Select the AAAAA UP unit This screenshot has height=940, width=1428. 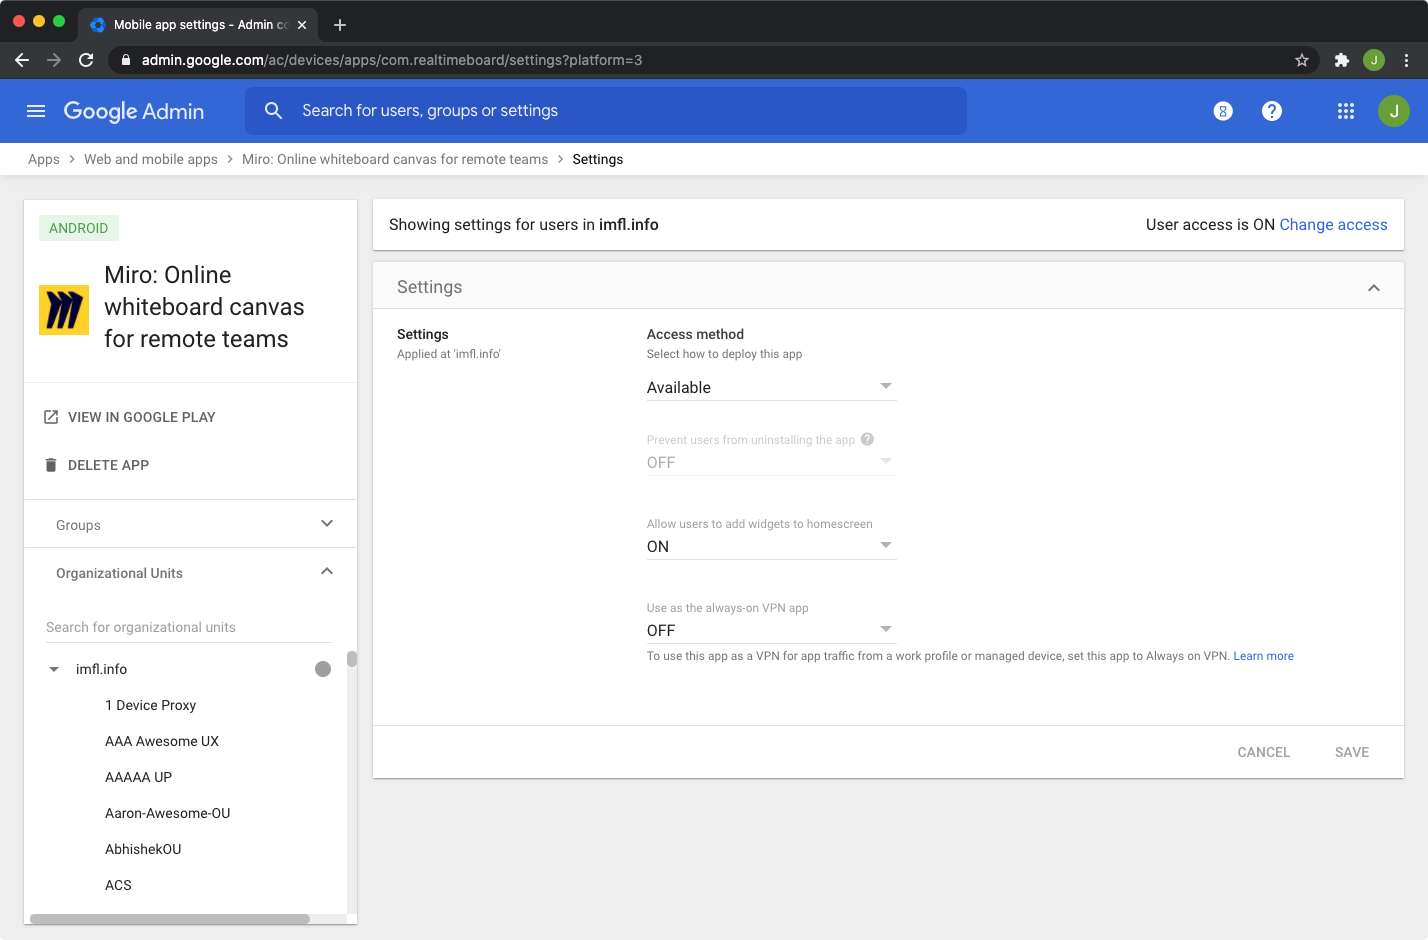(x=138, y=777)
